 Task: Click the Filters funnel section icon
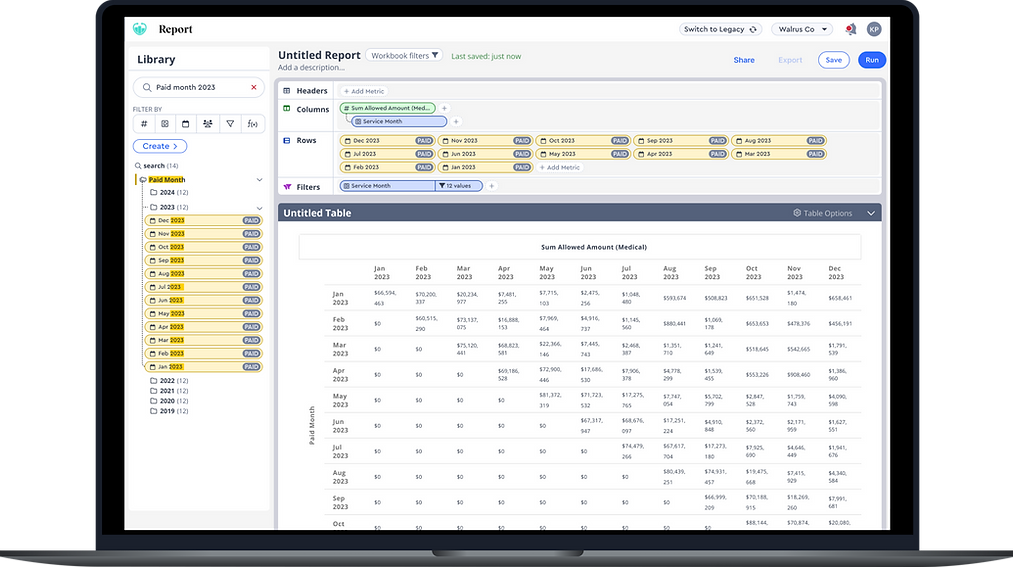point(287,187)
